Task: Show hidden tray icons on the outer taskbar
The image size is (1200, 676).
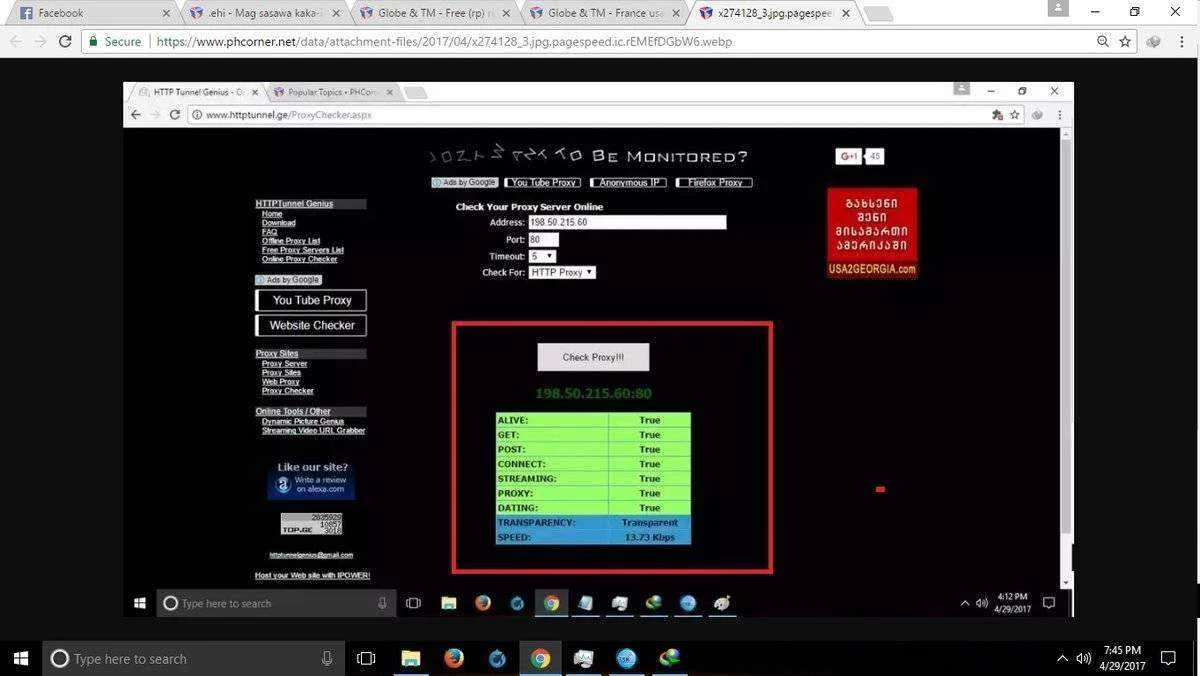Action: point(1062,658)
